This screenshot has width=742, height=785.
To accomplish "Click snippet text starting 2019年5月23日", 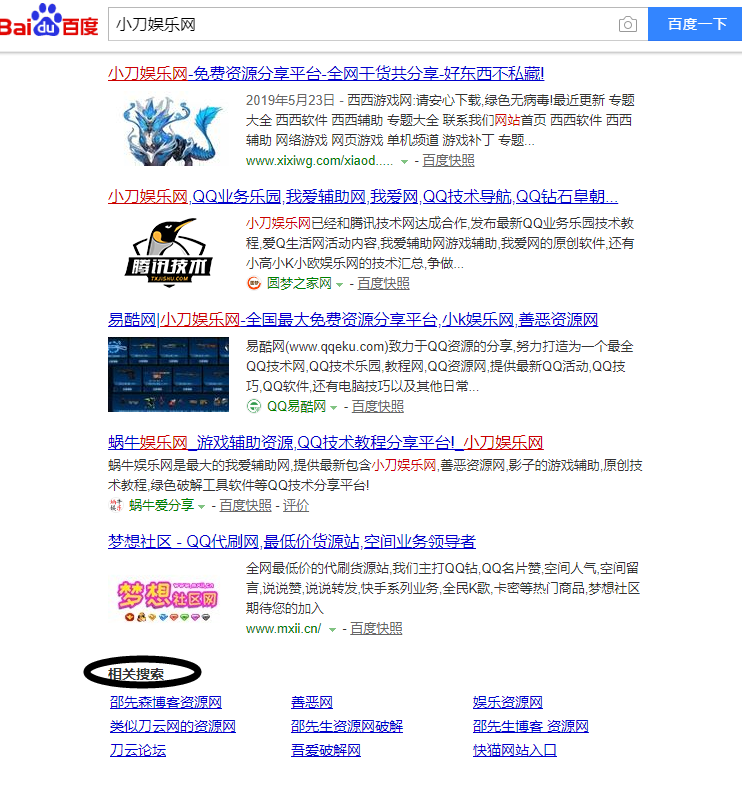I will coord(440,120).
